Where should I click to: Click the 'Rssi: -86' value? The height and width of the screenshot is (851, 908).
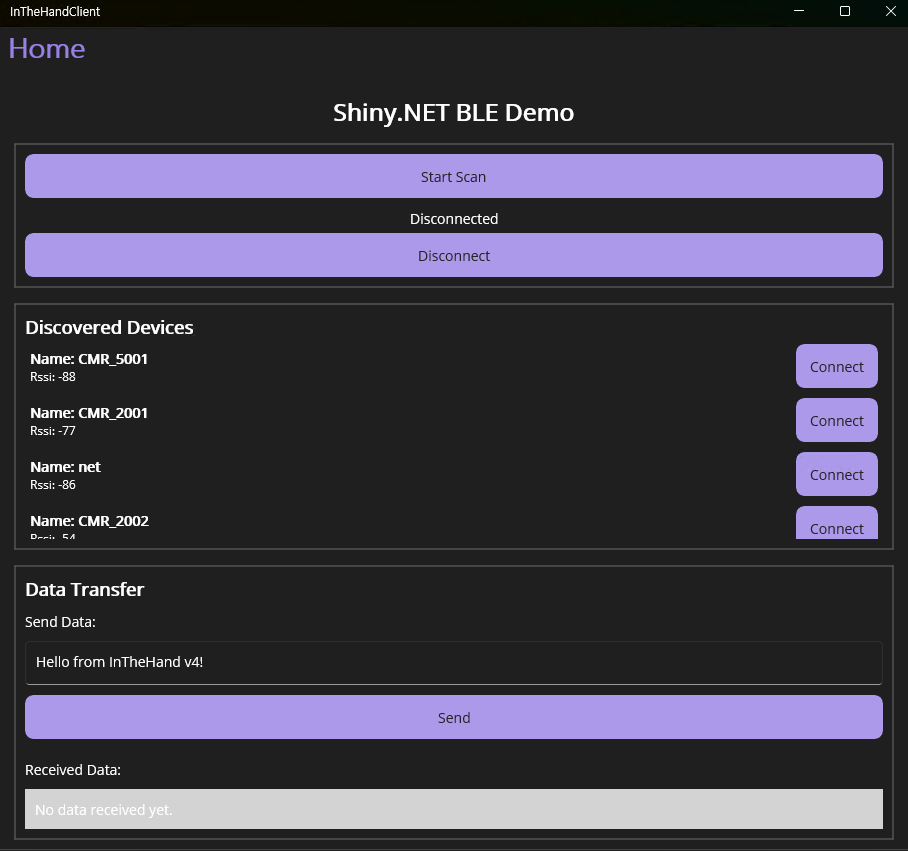53,485
